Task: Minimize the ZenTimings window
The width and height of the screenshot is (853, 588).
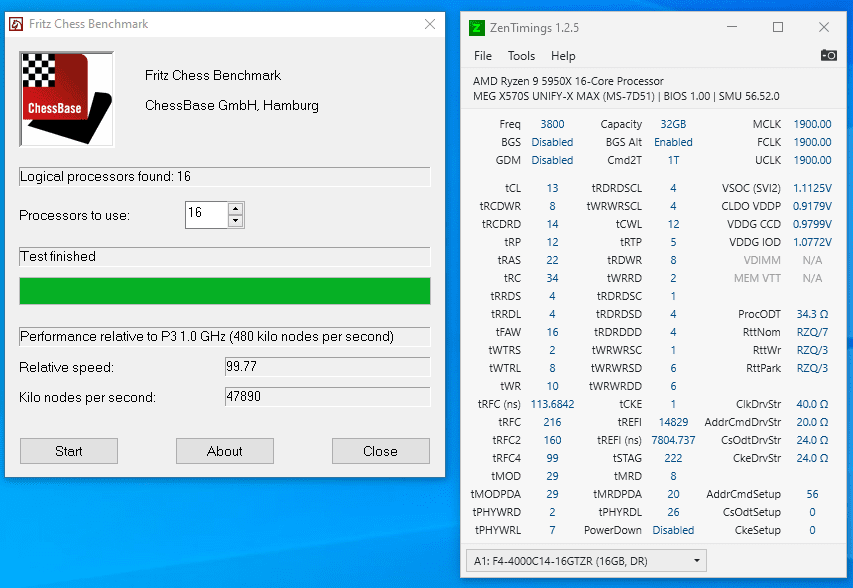Action: tap(732, 27)
